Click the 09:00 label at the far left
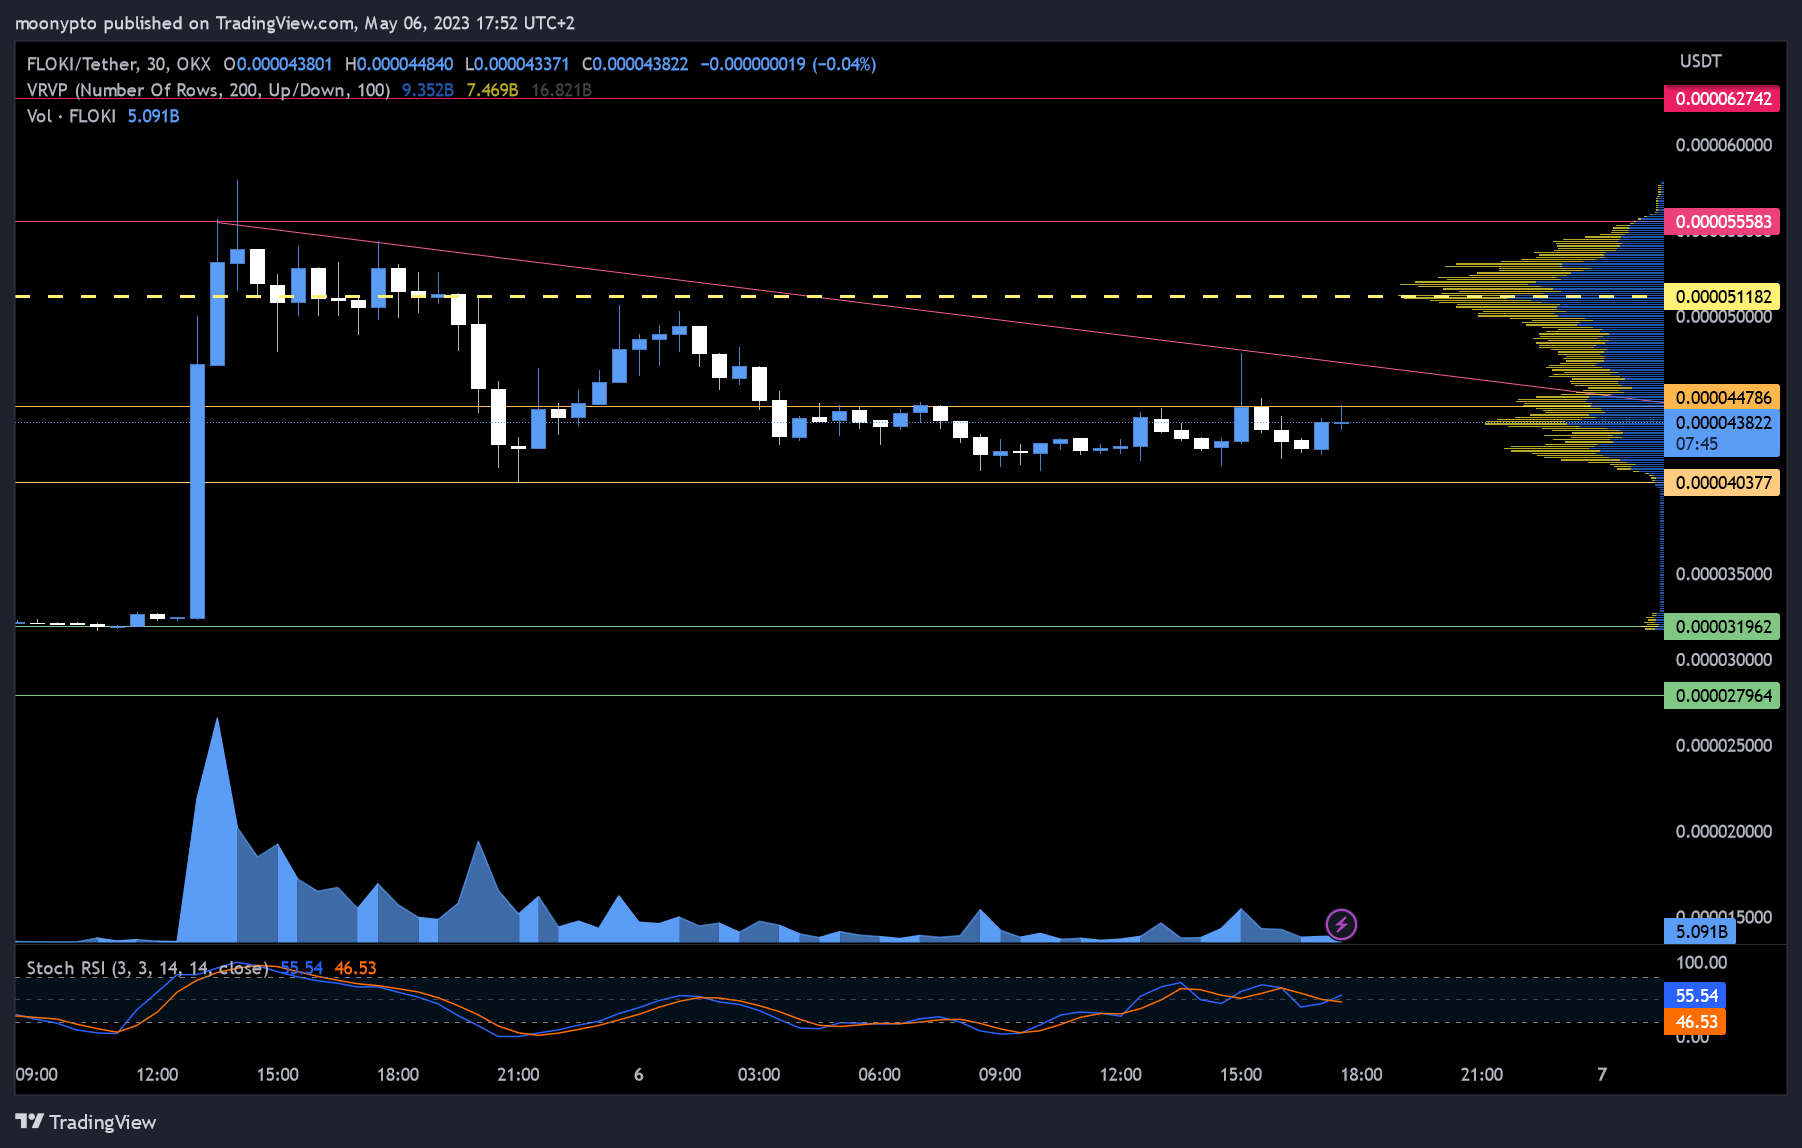1802x1148 pixels. point(37,1075)
